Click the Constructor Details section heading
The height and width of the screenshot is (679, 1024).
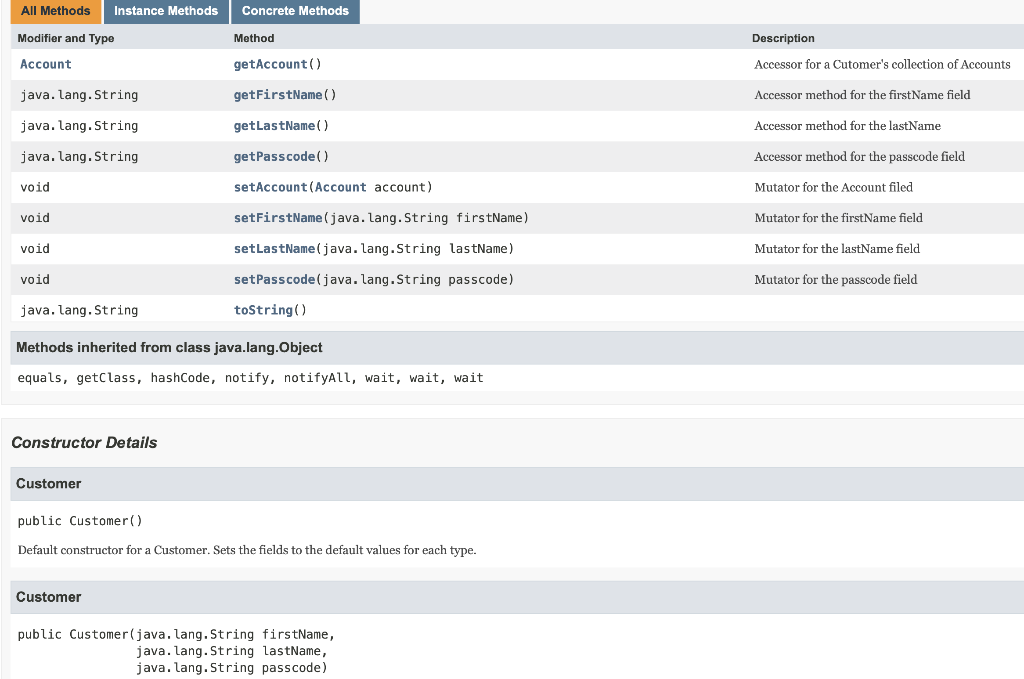coord(84,443)
